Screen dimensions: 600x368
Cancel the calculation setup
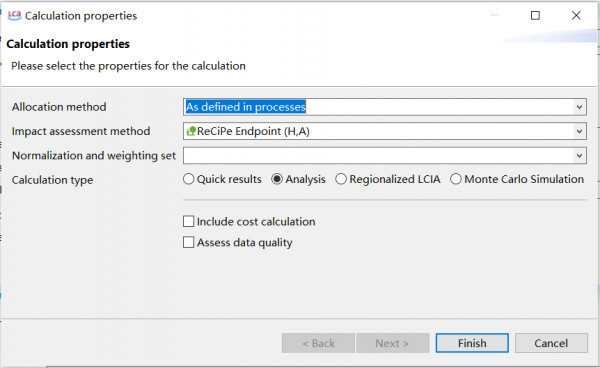point(551,343)
